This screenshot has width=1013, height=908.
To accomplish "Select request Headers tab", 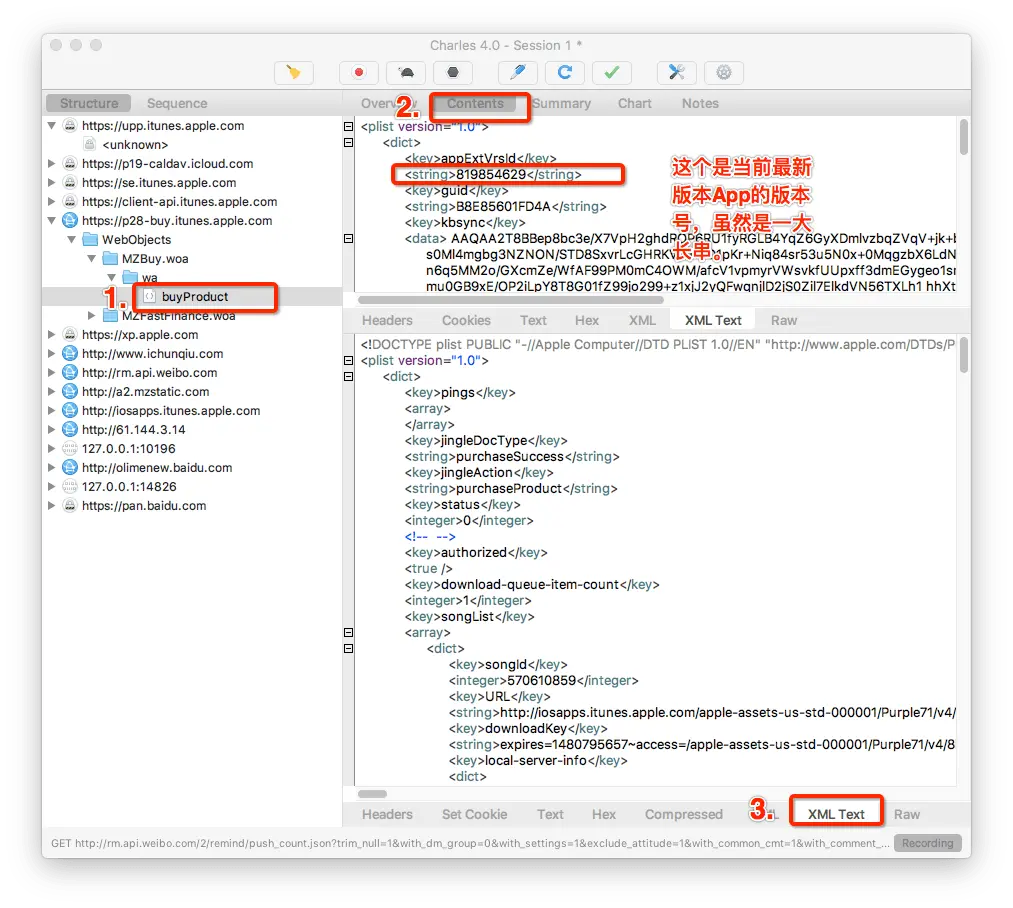I will (x=387, y=321).
